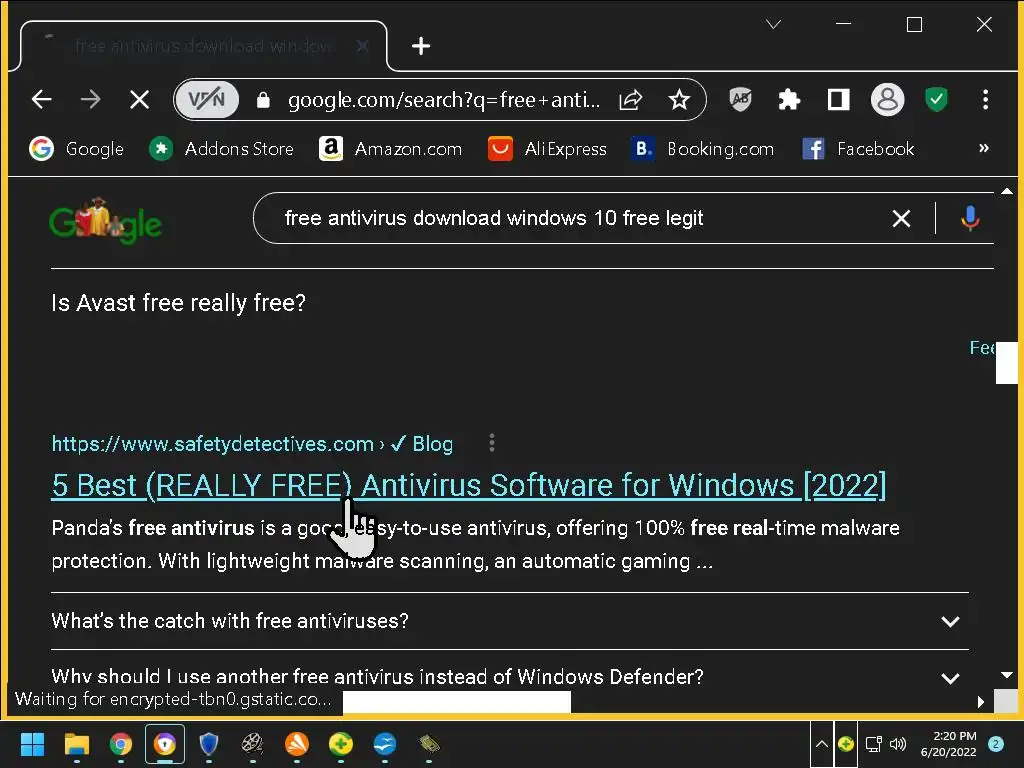Screen dimensions: 1024x768
Task: Switch to active secure browser taskbar icon
Action: (165, 744)
